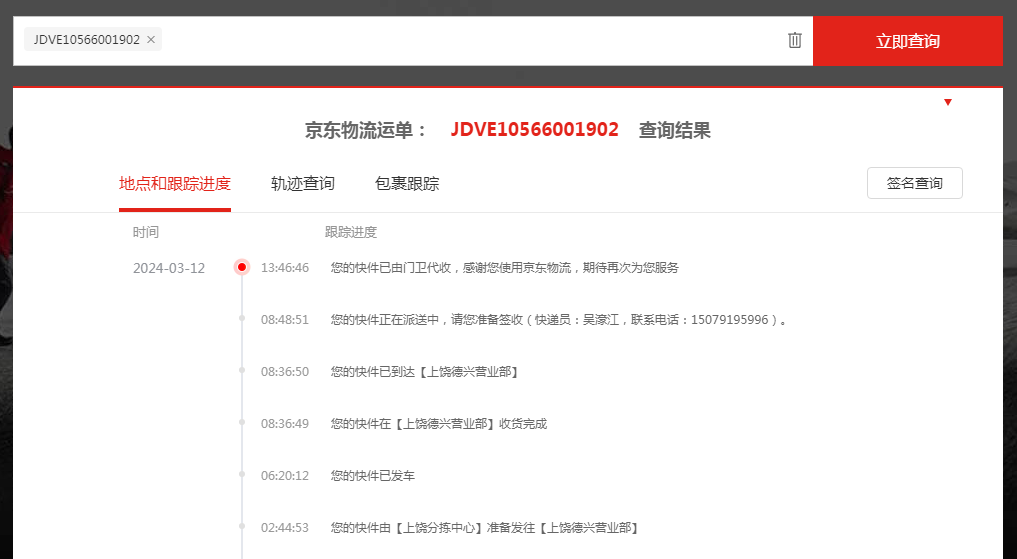
Task: Click the 跟踪进度 column header
Action: click(x=351, y=232)
